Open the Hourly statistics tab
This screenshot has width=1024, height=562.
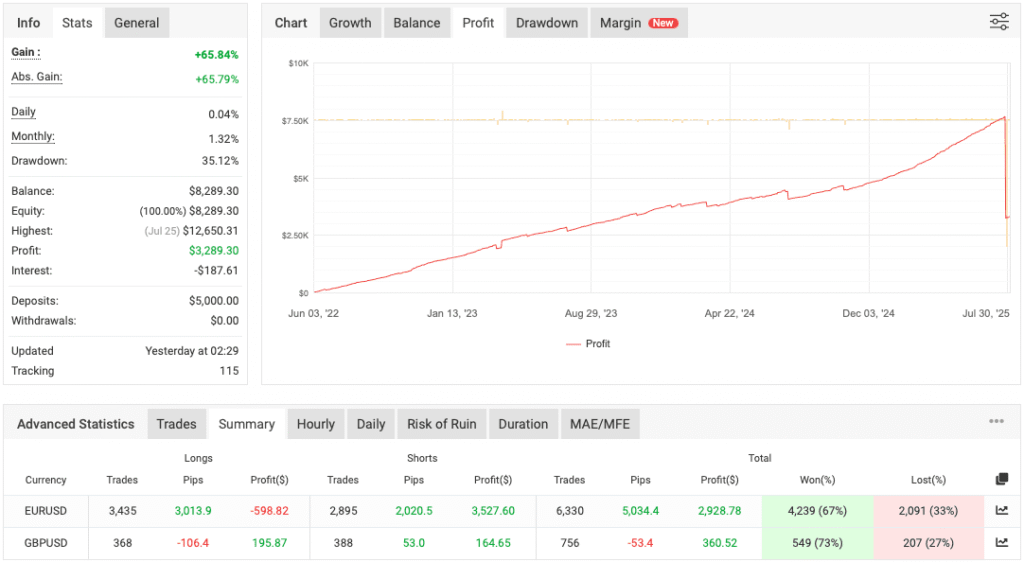click(x=315, y=424)
